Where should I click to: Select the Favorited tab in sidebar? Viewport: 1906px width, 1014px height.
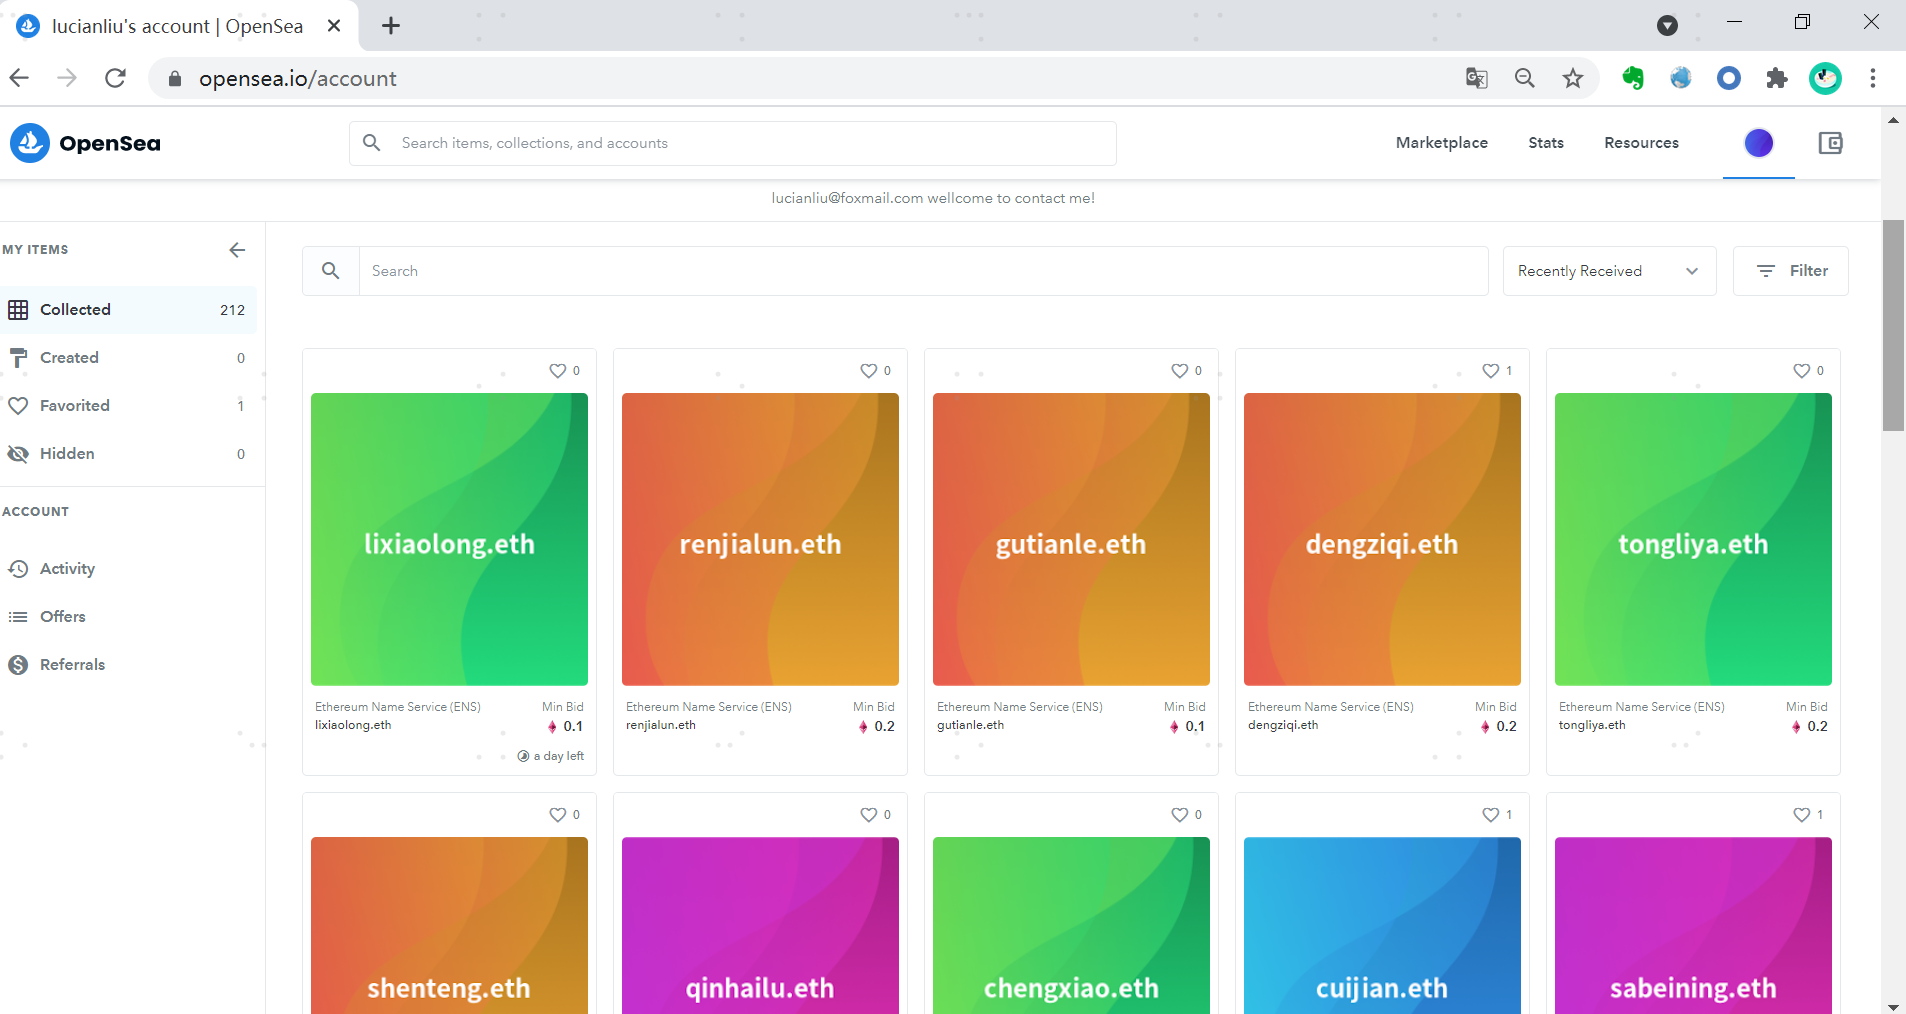(x=75, y=405)
